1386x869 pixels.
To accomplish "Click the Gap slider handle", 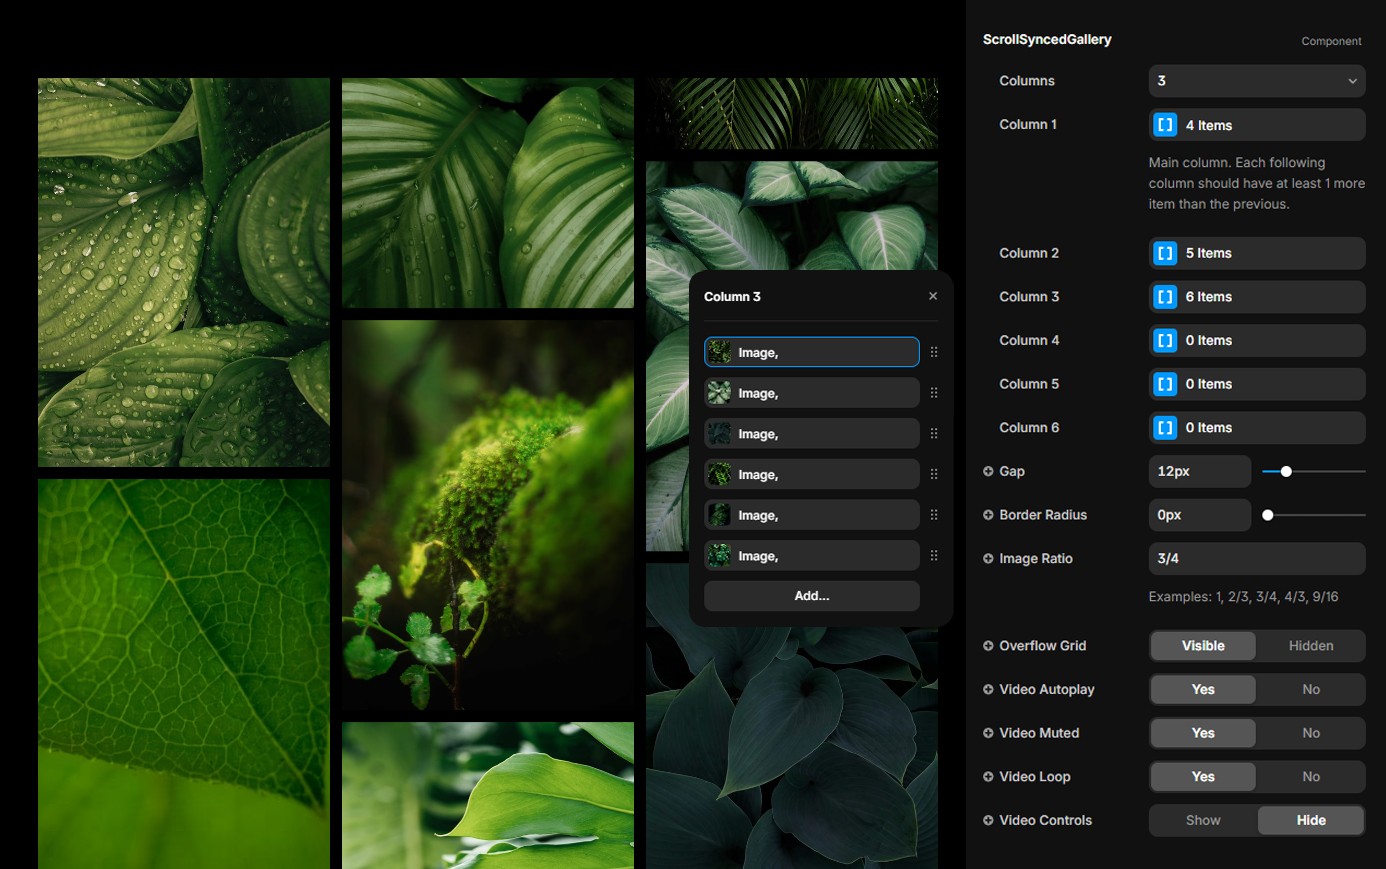I will 1286,471.
